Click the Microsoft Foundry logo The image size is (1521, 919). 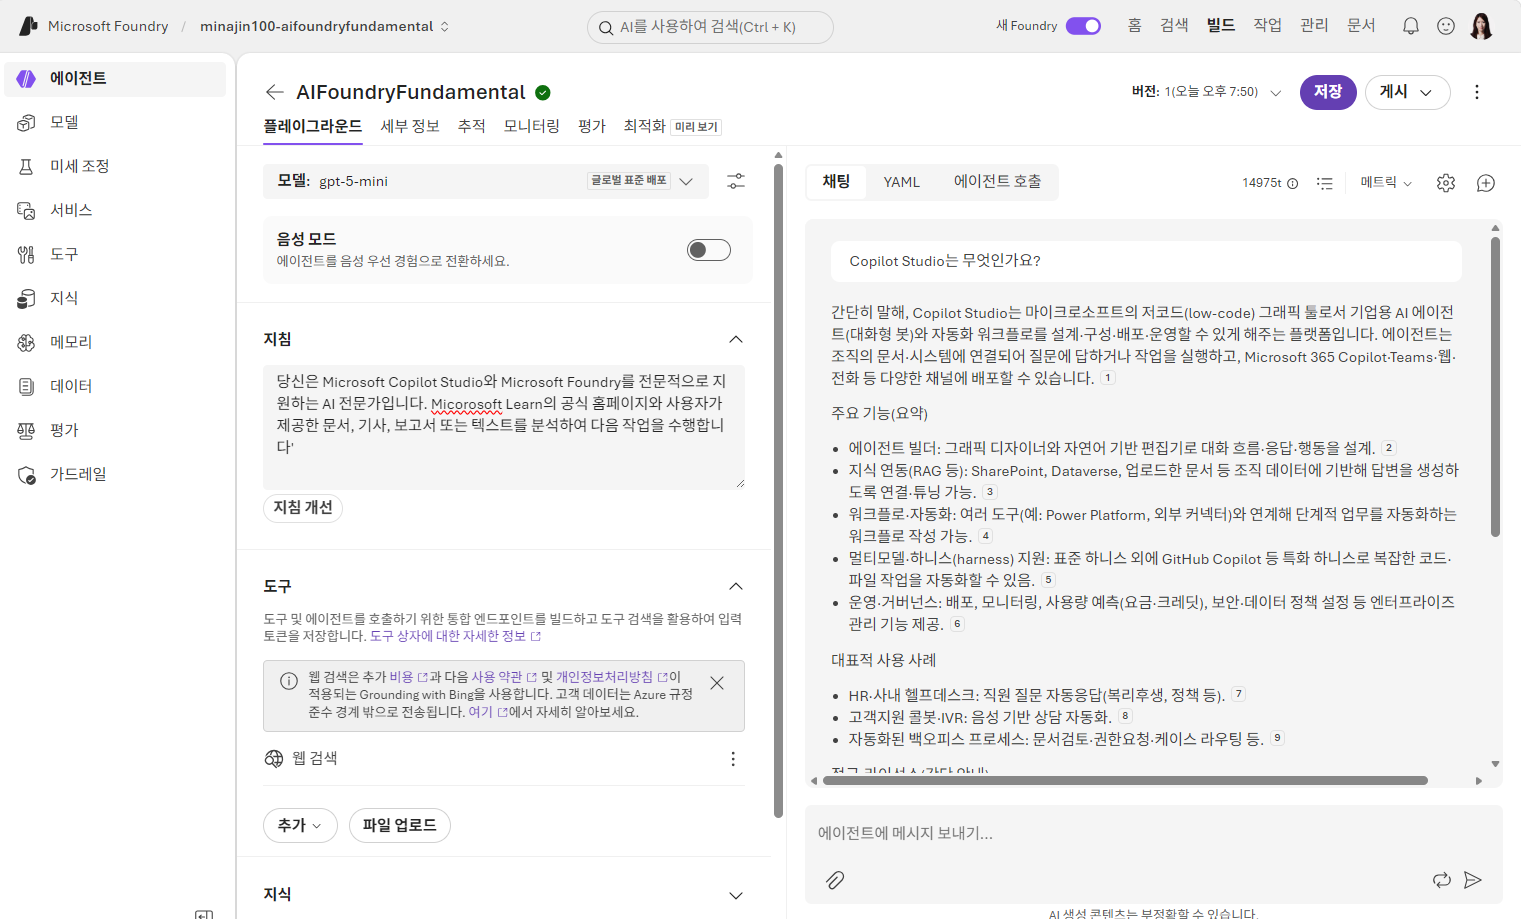(29, 26)
